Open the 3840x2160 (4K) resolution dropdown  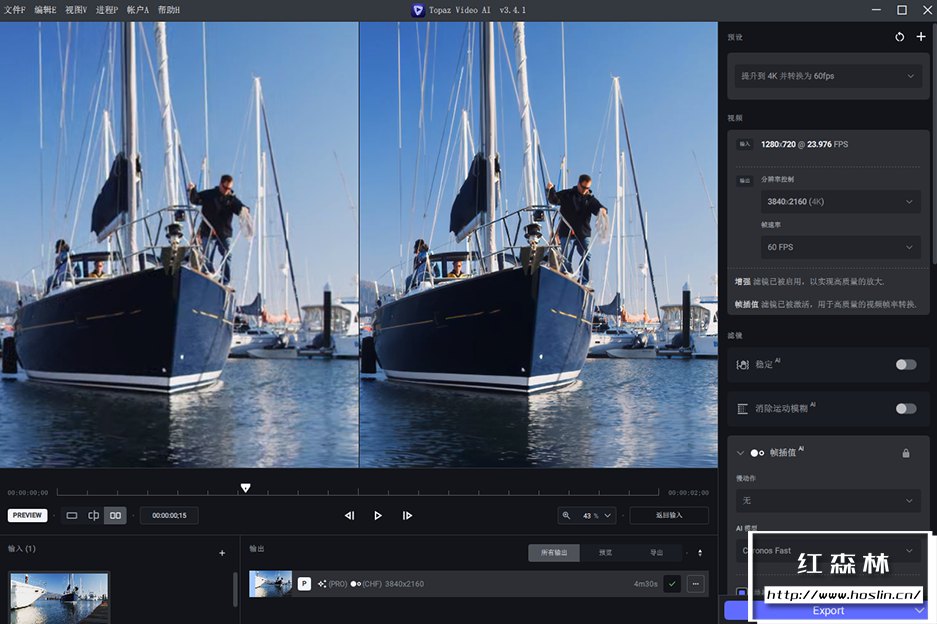(x=838, y=202)
